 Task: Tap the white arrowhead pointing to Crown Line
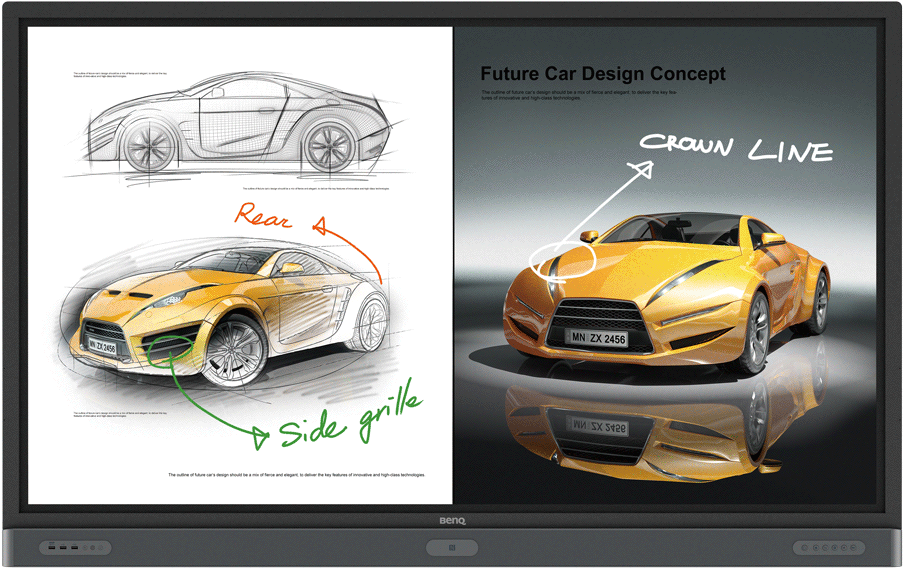(643, 170)
